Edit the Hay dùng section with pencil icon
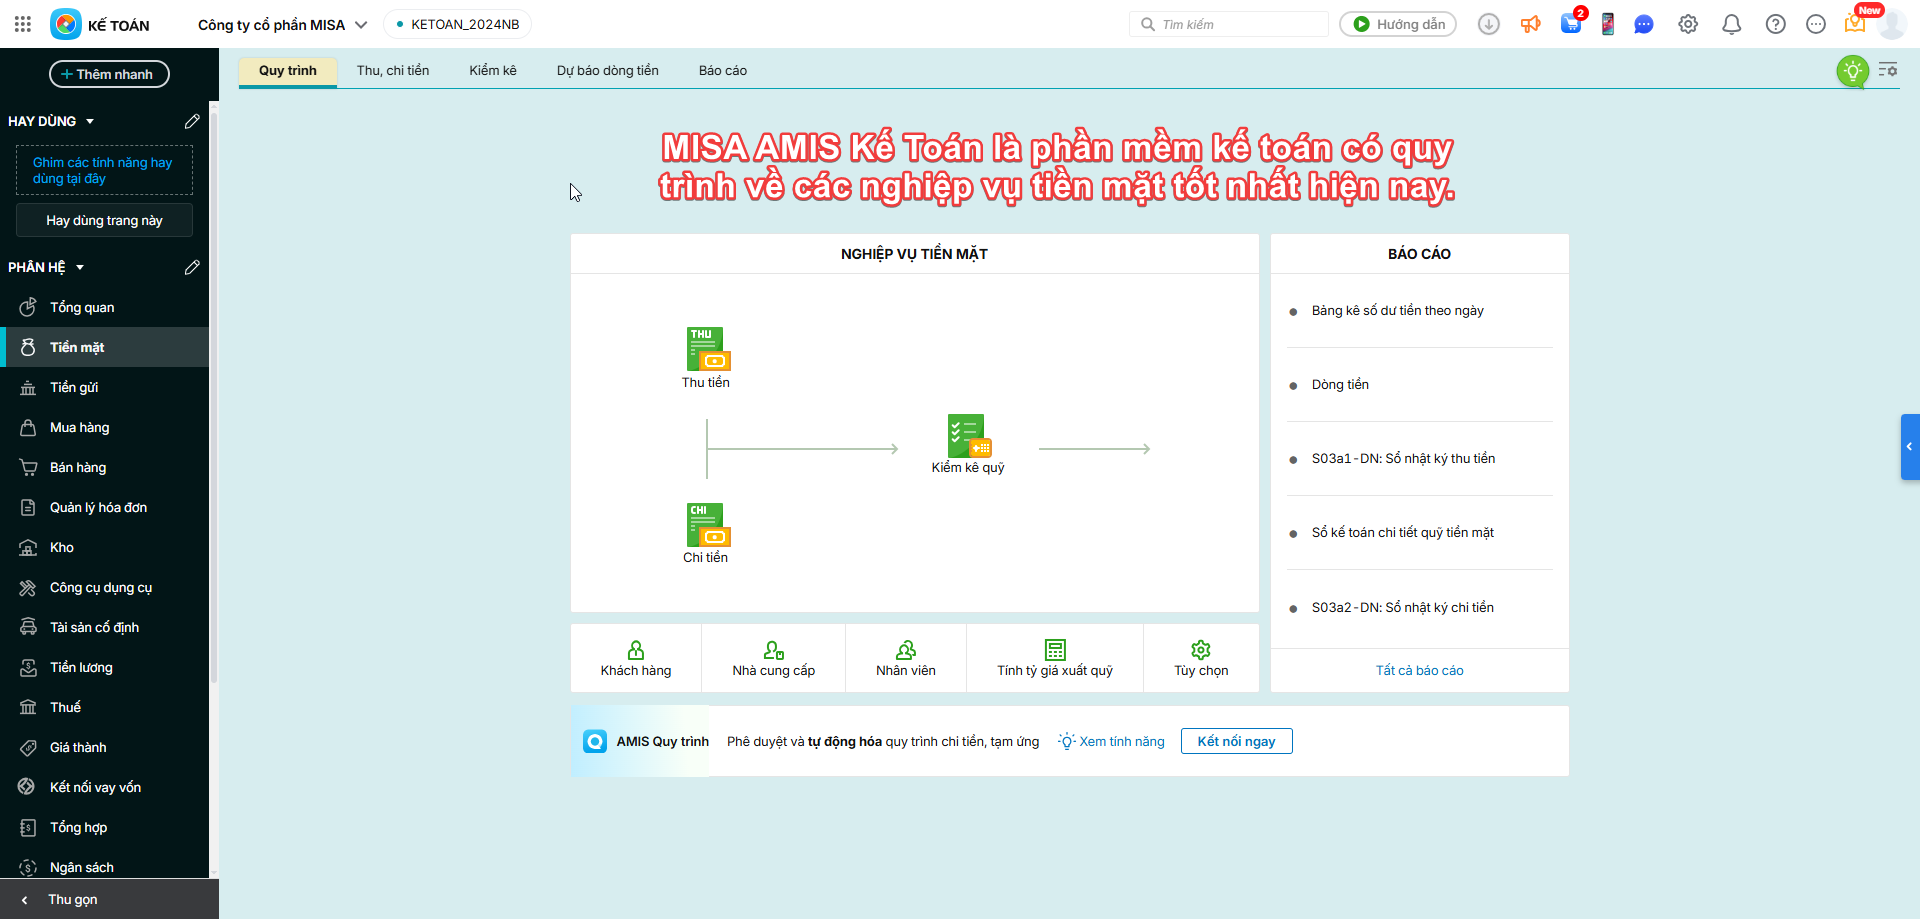1920x919 pixels. click(192, 121)
